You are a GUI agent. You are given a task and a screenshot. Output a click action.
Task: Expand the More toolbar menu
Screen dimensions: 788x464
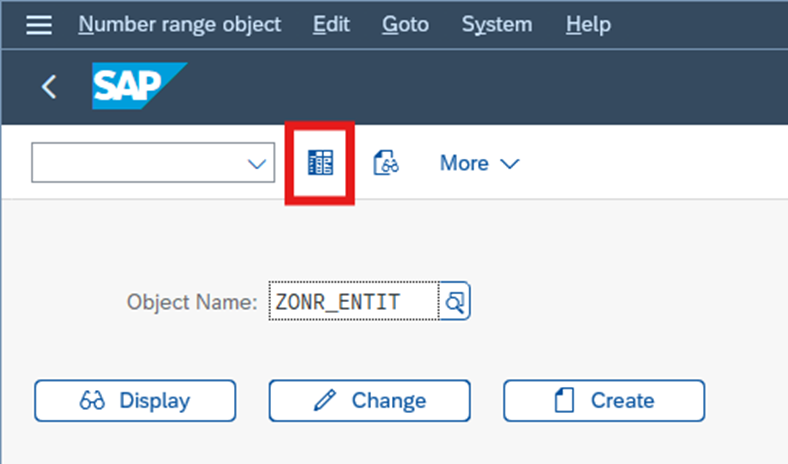point(479,163)
